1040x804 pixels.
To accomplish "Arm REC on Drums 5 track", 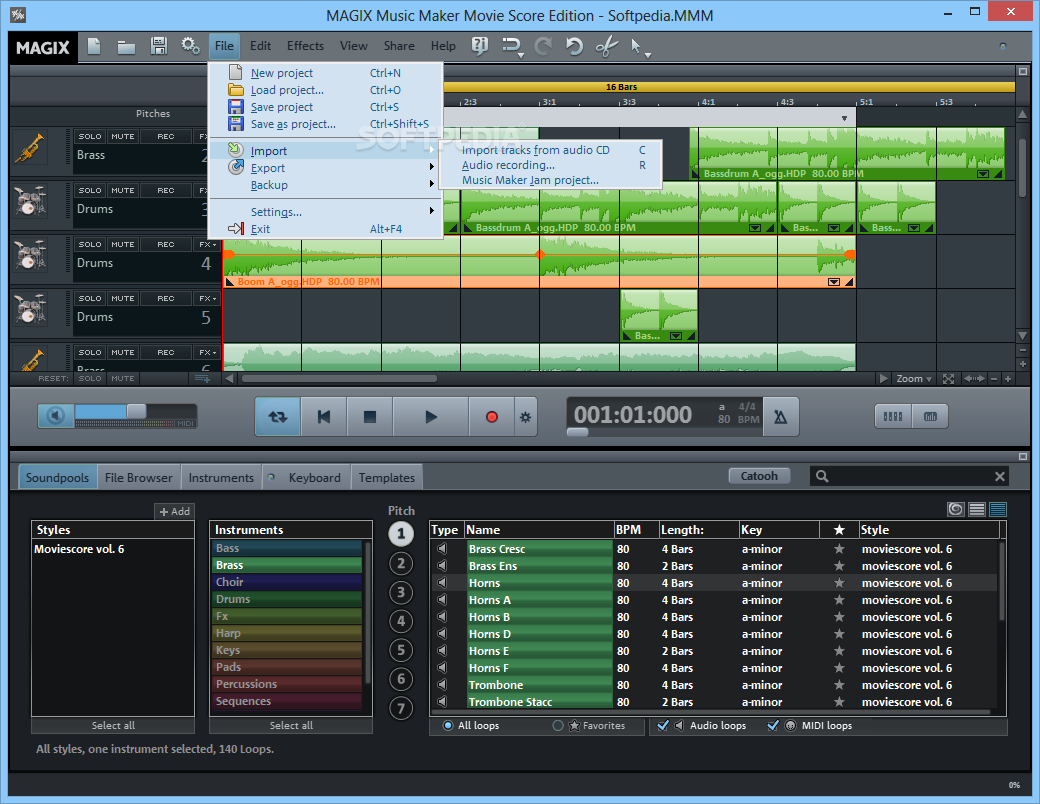I will point(166,299).
